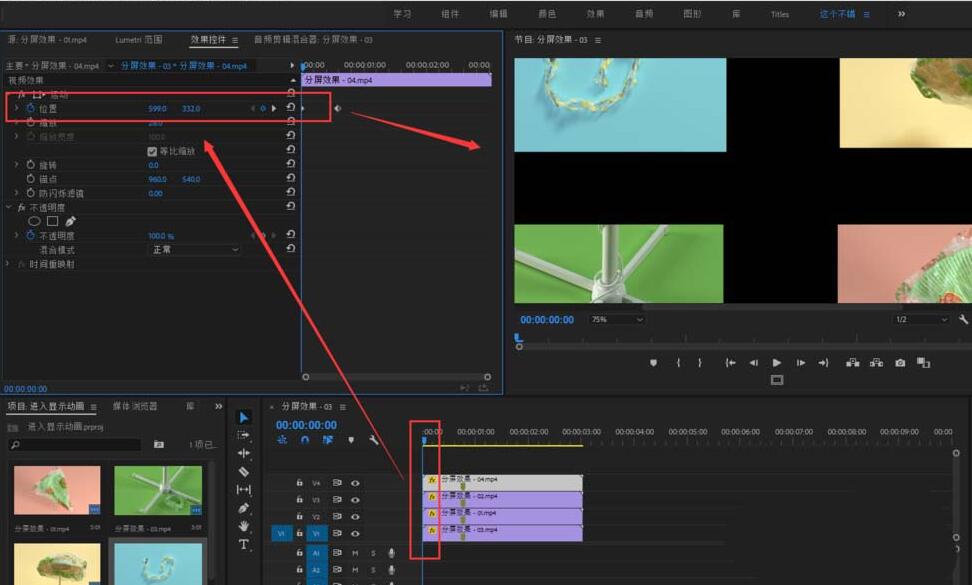Open the timeline settings wrench icon
Image resolution: width=972 pixels, height=585 pixels.
coord(375,440)
